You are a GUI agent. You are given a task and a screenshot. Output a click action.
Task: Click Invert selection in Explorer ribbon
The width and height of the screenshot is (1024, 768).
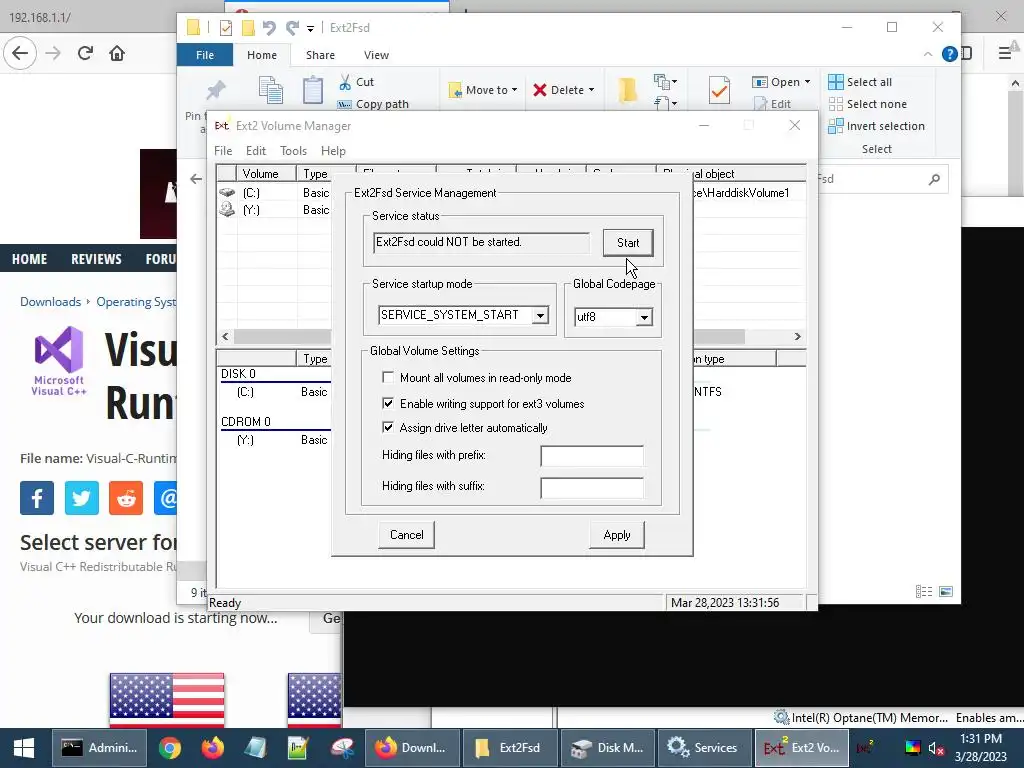[x=876, y=126]
